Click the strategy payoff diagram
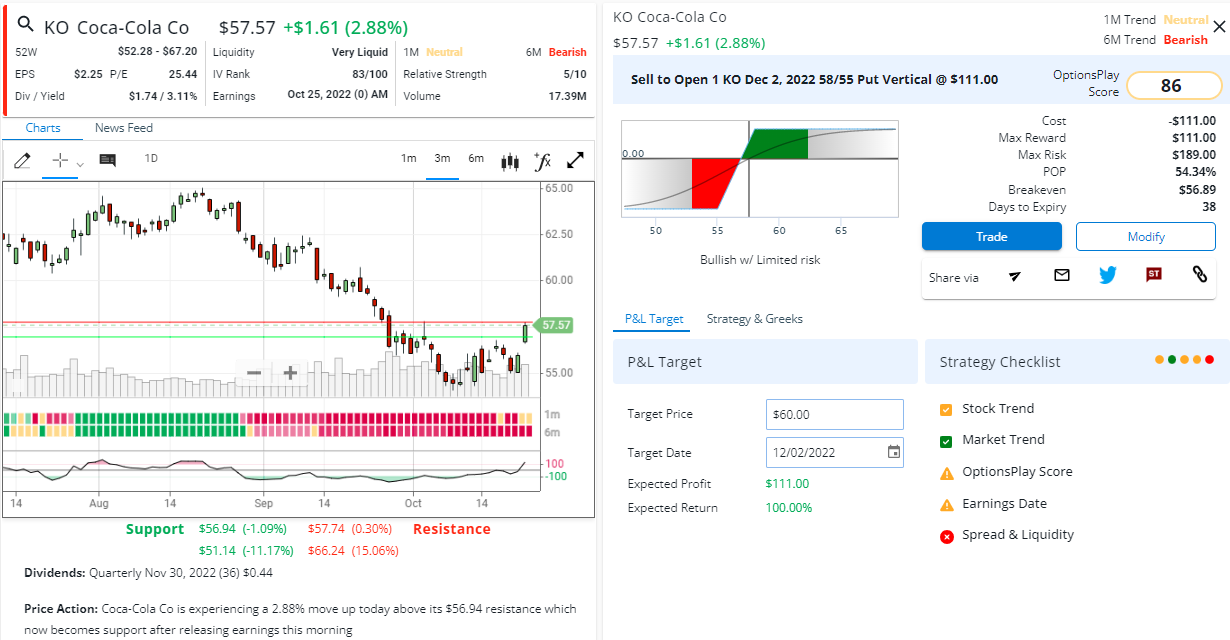 [760, 169]
